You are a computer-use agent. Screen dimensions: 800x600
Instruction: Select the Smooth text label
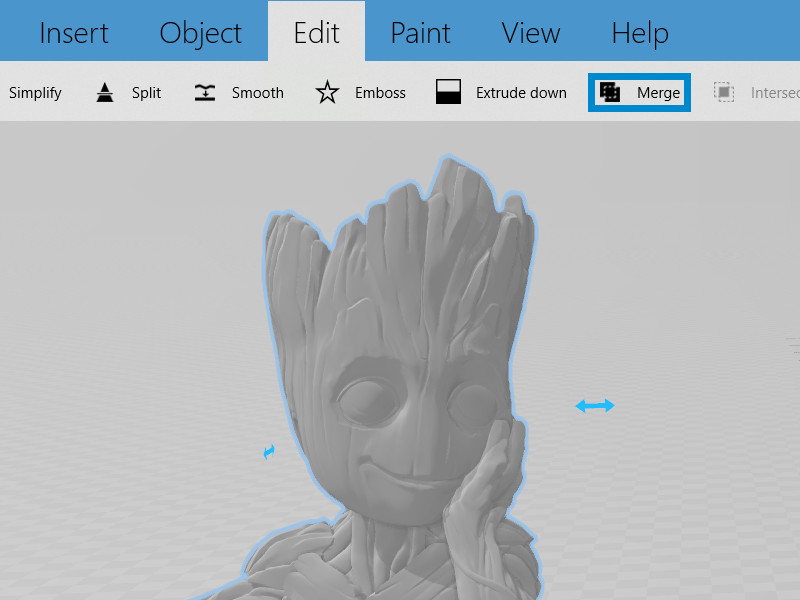258,93
